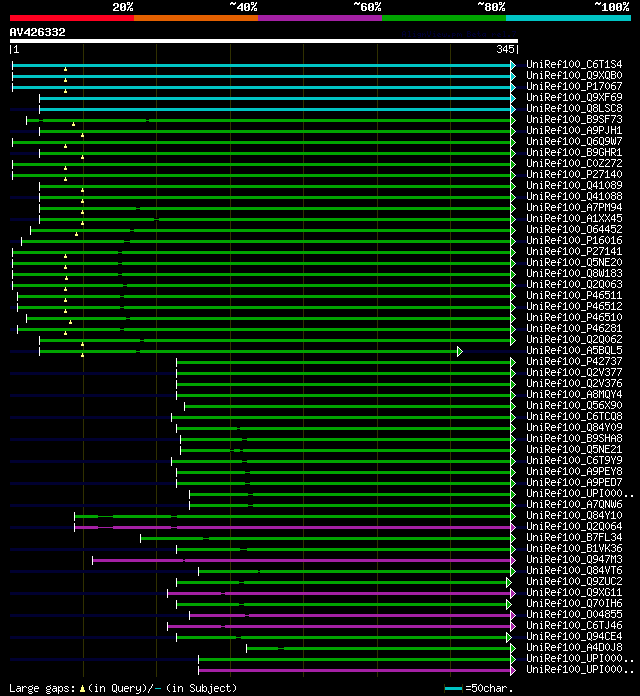The height and width of the screenshot is (696, 640).
Task: Click the UniRef100_Q8W183 label
Action: tap(574, 273)
